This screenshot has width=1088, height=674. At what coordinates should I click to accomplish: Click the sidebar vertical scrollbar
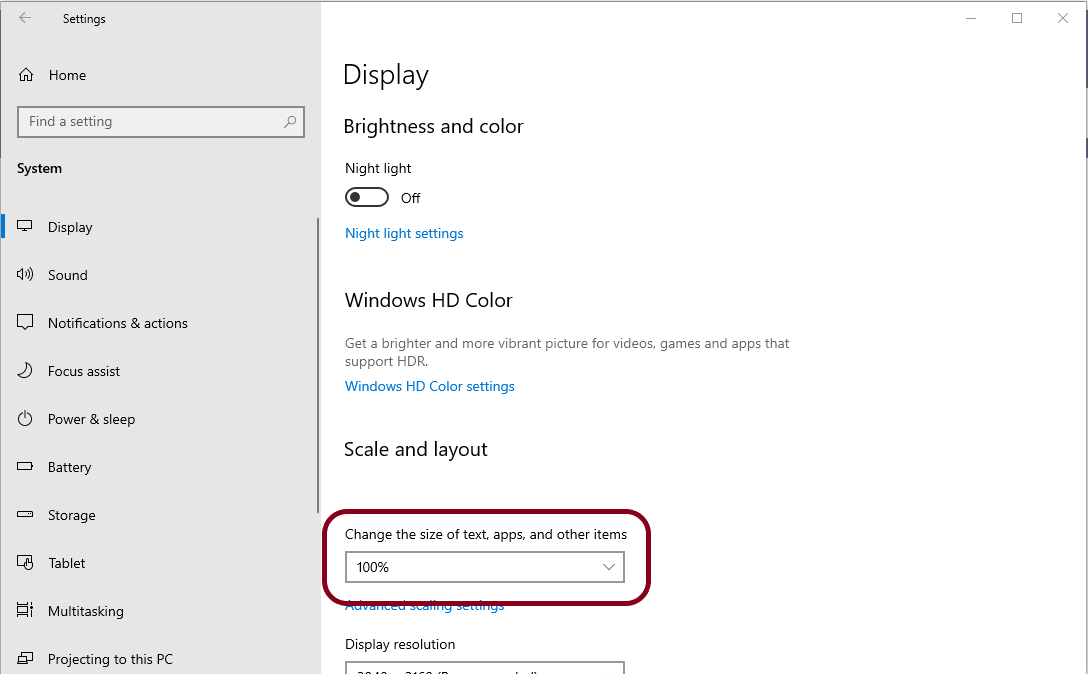318,364
